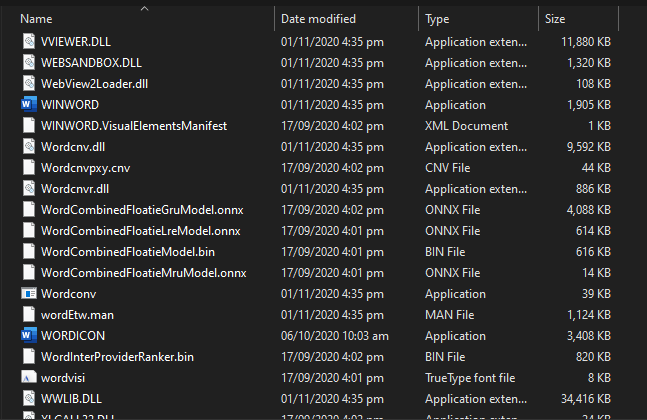Screen dimensions: 647x420
Task: Click the WWLIB.DLL file icon
Action: 29,399
